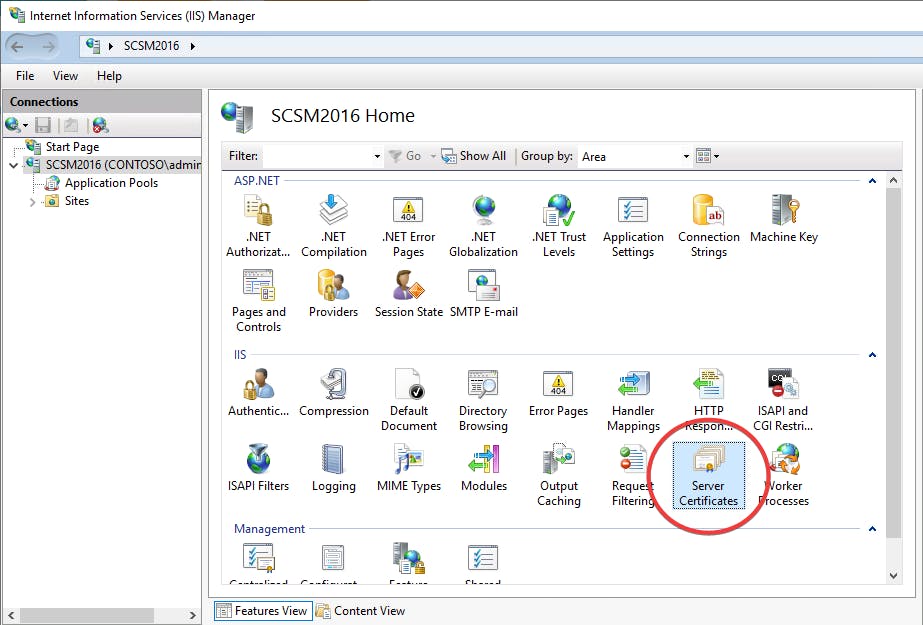Collapse the Management group
The width and height of the screenshot is (923, 625).
pyautogui.click(x=872, y=529)
